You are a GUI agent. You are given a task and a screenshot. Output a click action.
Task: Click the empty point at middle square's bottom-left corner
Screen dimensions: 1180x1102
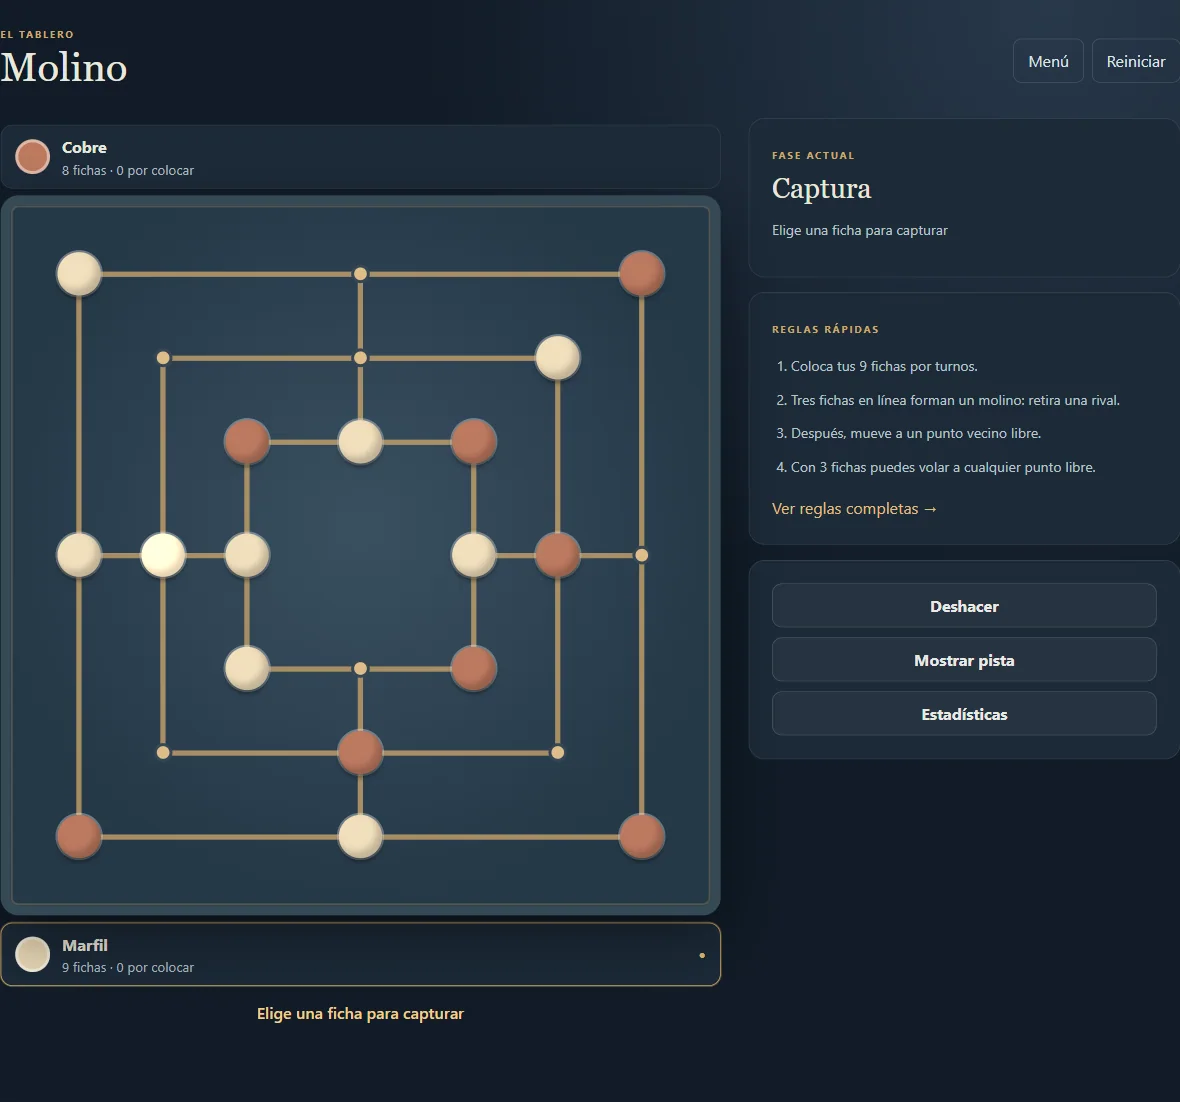[x=163, y=753]
